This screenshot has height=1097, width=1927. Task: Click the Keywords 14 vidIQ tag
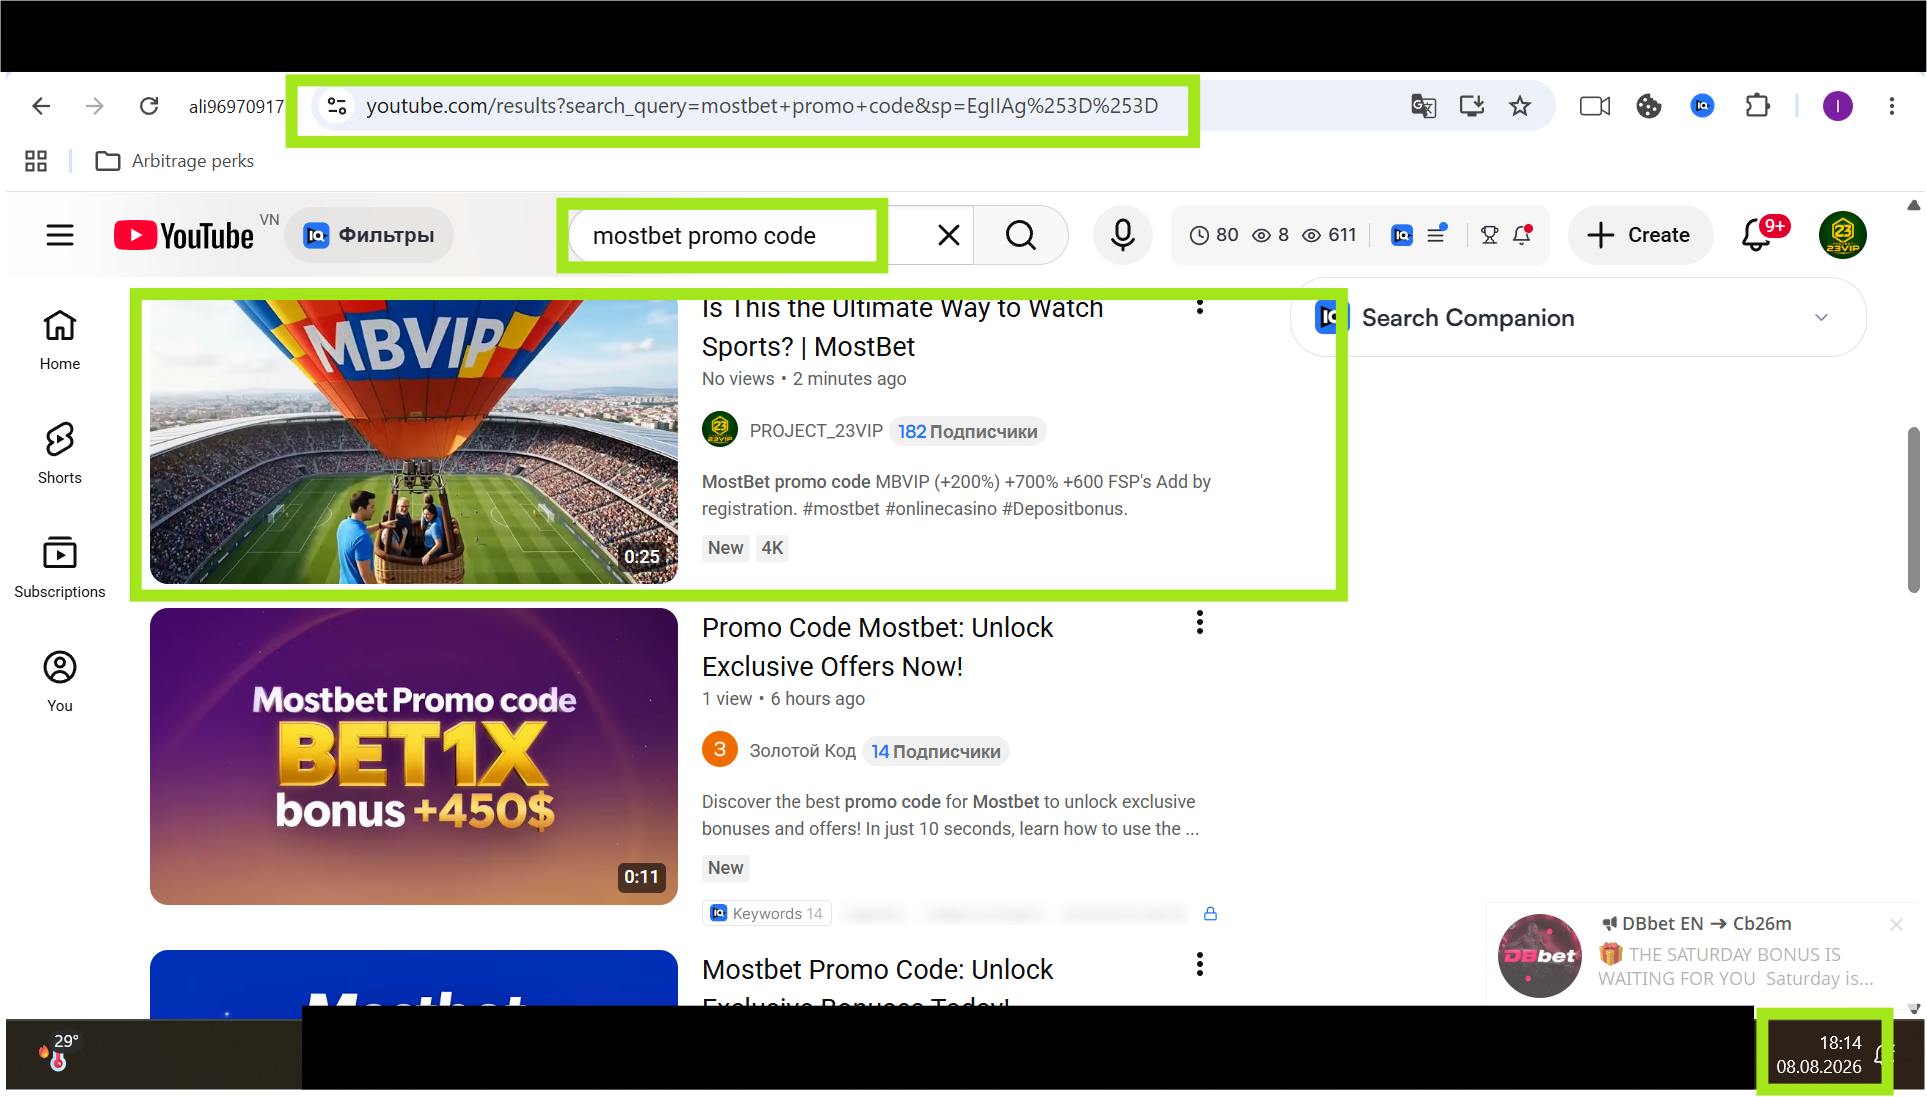(767, 913)
